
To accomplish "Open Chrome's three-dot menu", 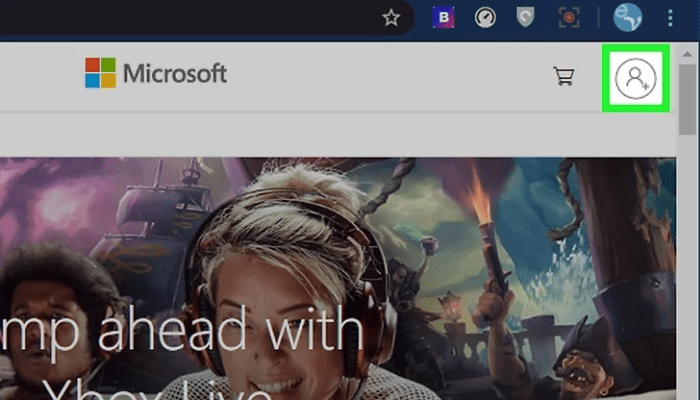I will point(669,17).
